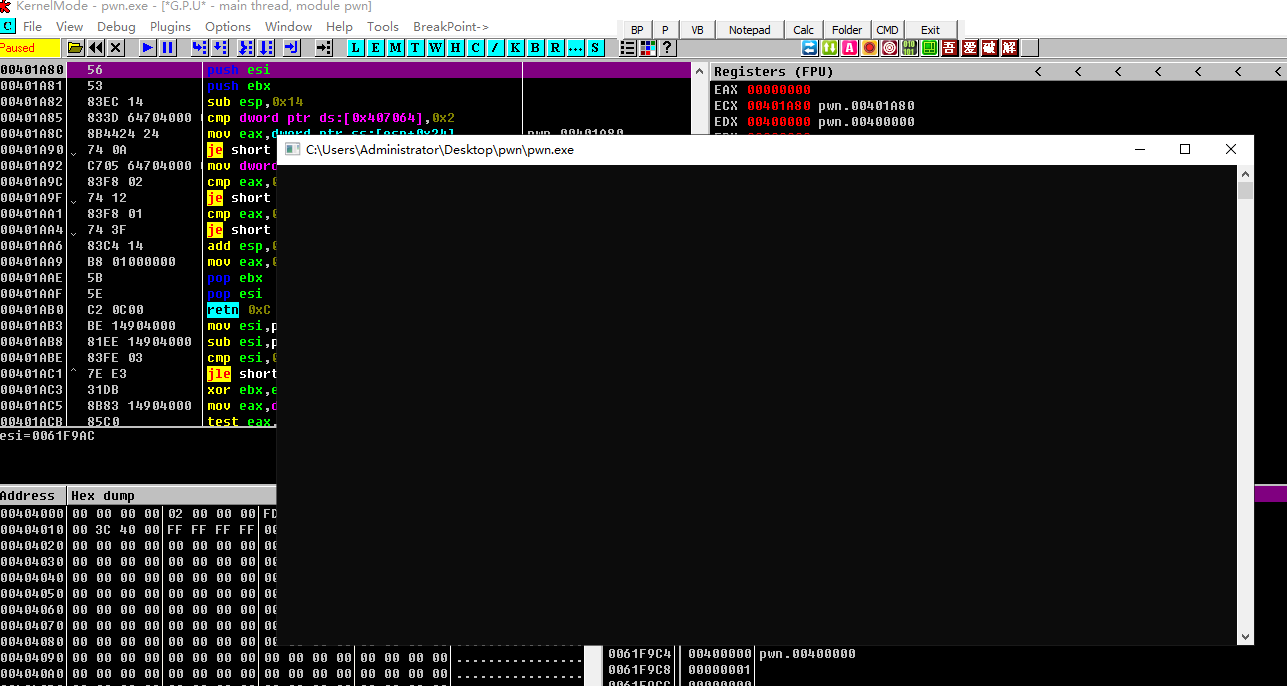
Task: Open Call stack with K button
Action: pos(515,47)
